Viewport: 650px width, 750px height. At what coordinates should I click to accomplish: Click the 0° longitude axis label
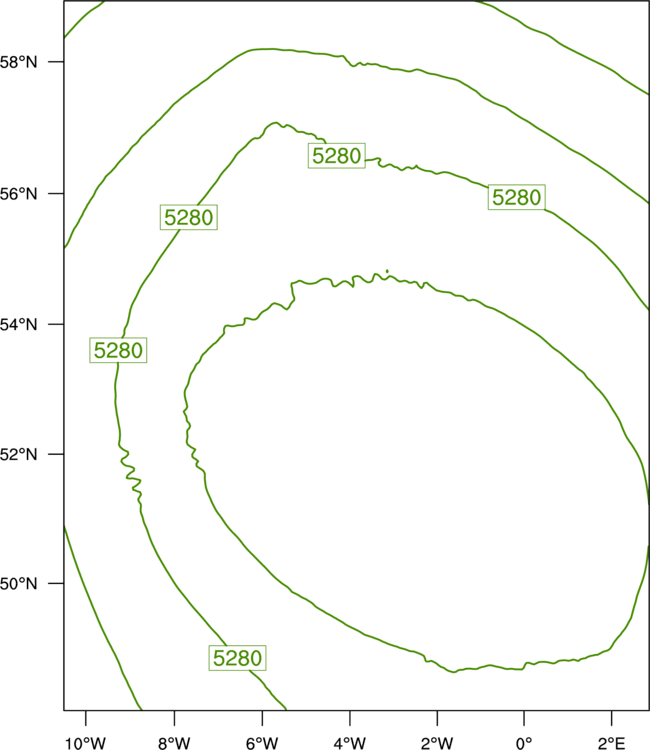pyautogui.click(x=524, y=743)
